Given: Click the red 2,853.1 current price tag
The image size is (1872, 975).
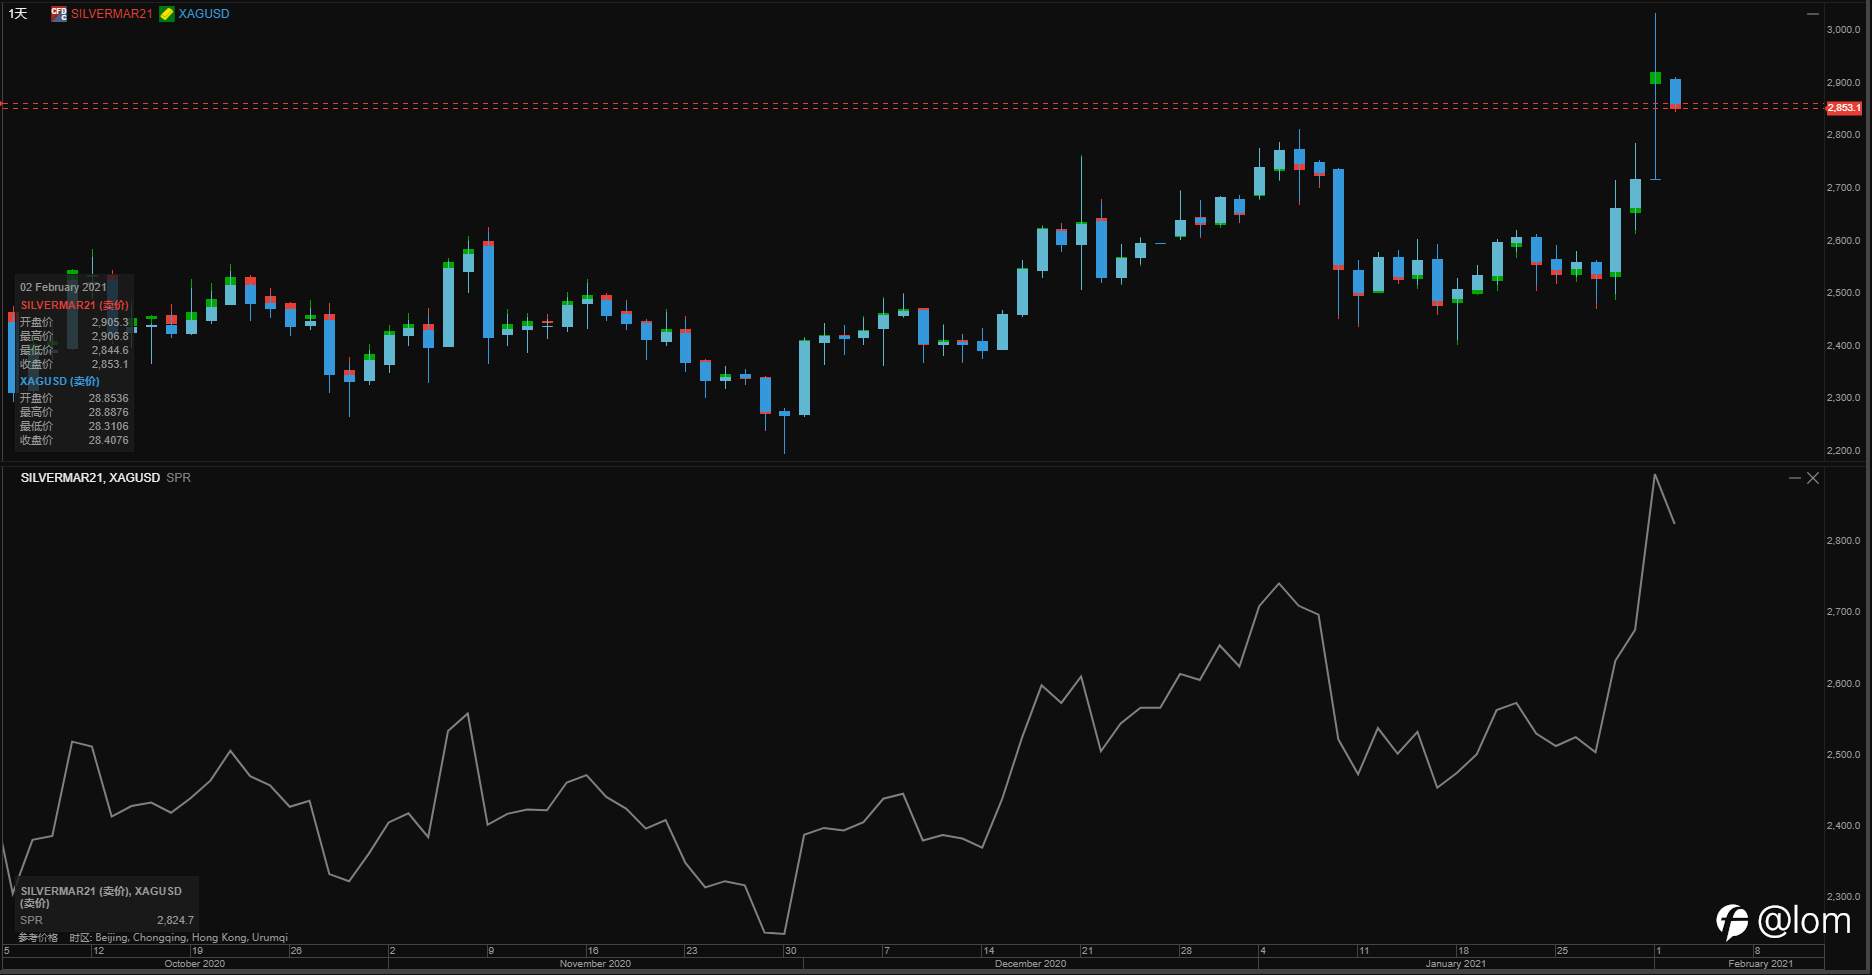Looking at the screenshot, I should click(1844, 108).
